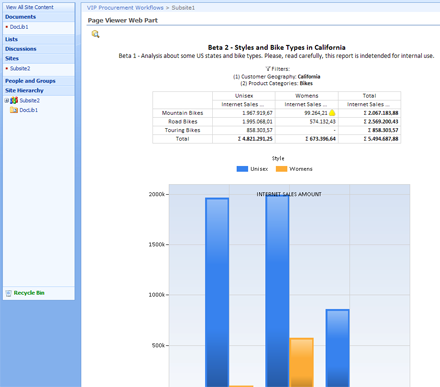Open the Sites section header
The width and height of the screenshot is (440, 387).
[12, 58]
